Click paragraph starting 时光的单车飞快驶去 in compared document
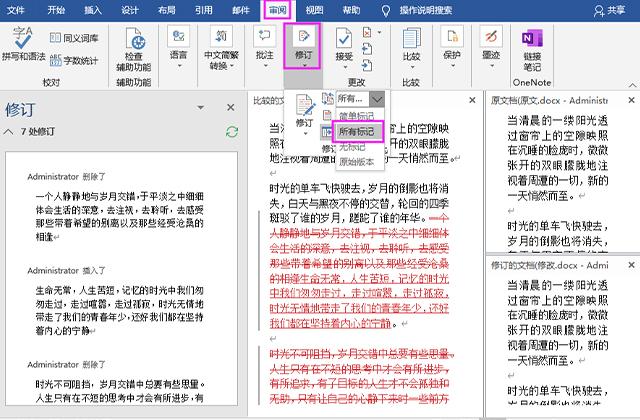 click(359, 203)
